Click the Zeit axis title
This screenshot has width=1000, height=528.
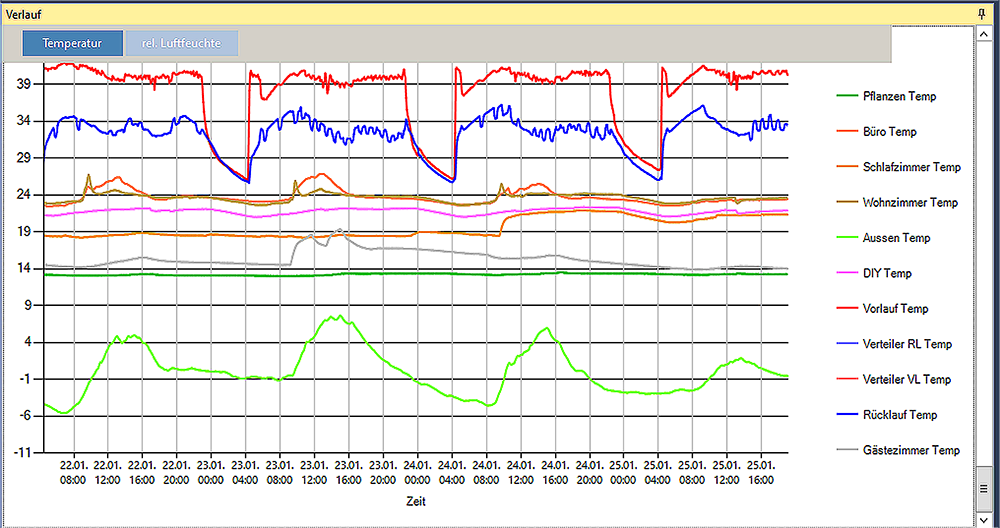[x=415, y=501]
